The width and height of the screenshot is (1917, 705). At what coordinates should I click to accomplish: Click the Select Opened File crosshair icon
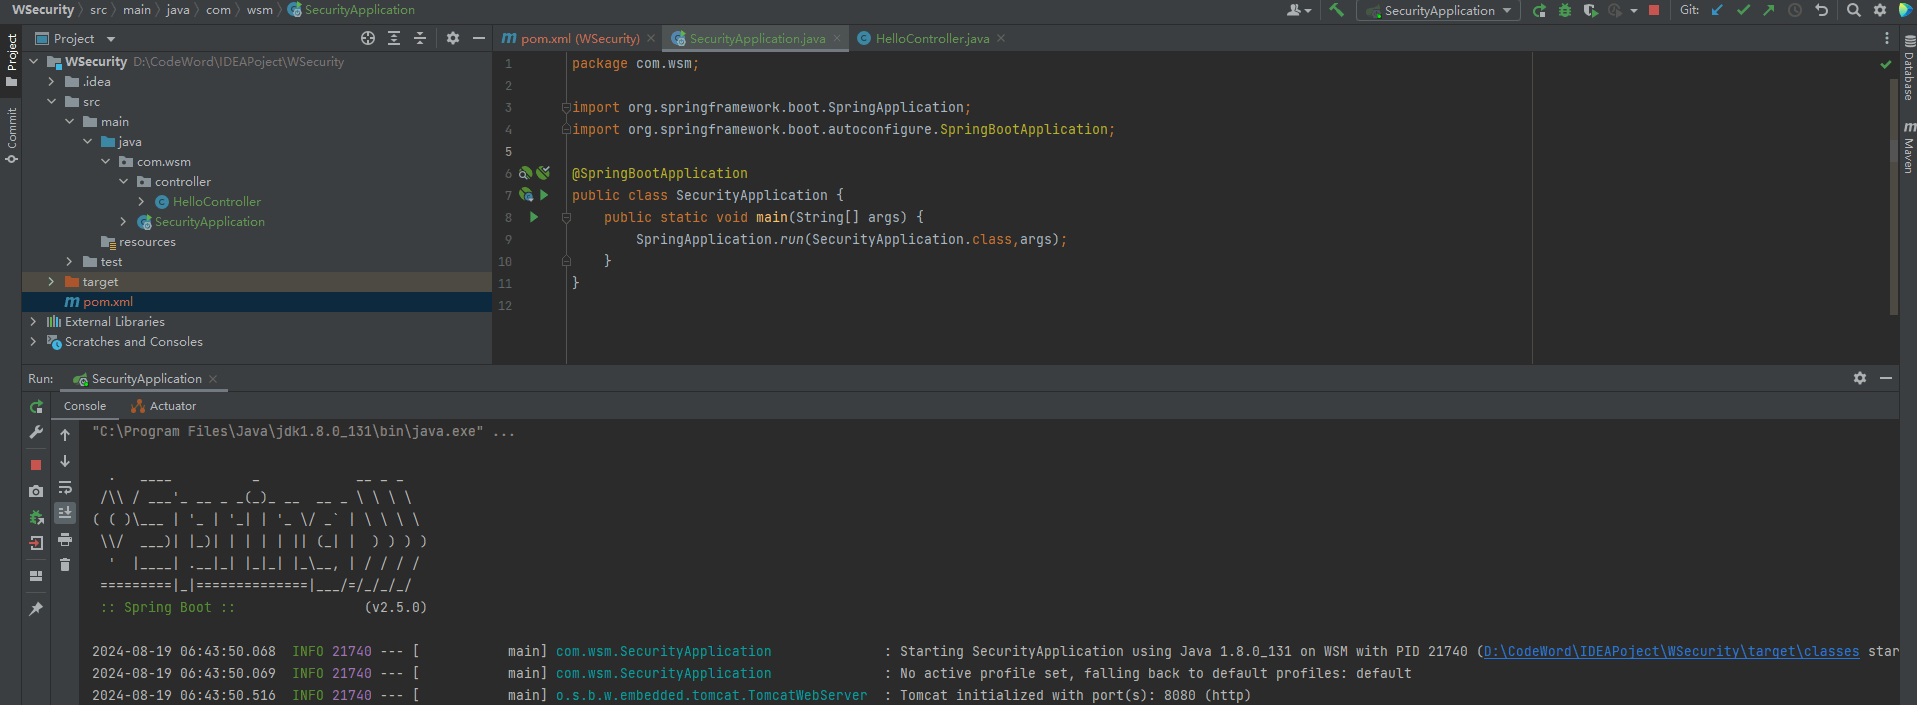(368, 38)
